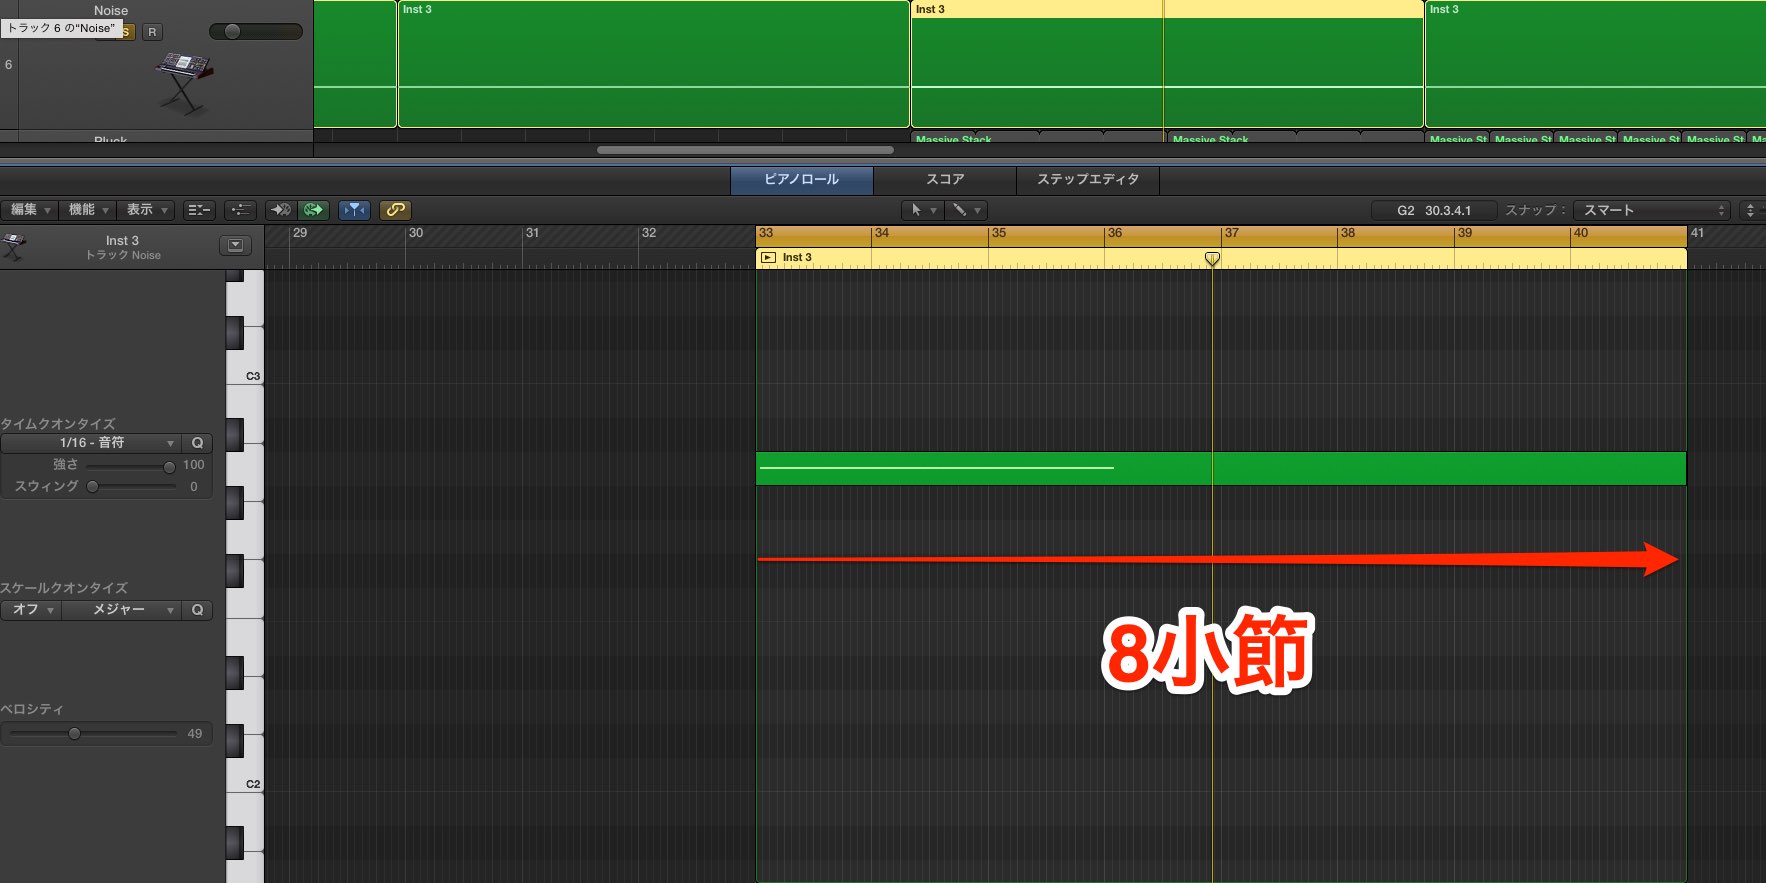This screenshot has width=1766, height=883.
Task: Click the vertical zoom stepper at toolbar right
Action: (1750, 210)
